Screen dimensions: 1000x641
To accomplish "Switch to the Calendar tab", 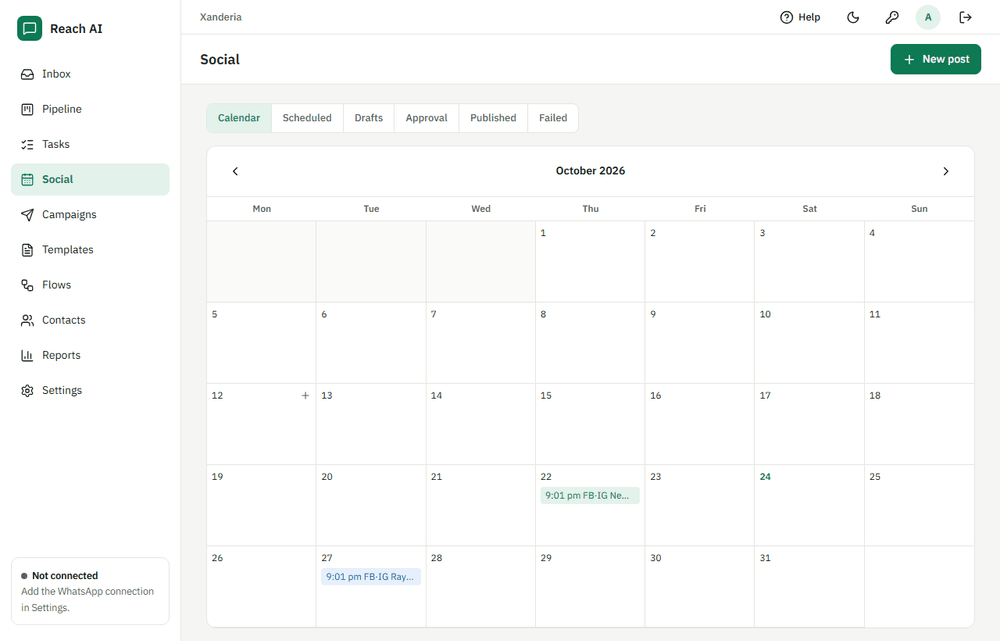I will tap(239, 118).
